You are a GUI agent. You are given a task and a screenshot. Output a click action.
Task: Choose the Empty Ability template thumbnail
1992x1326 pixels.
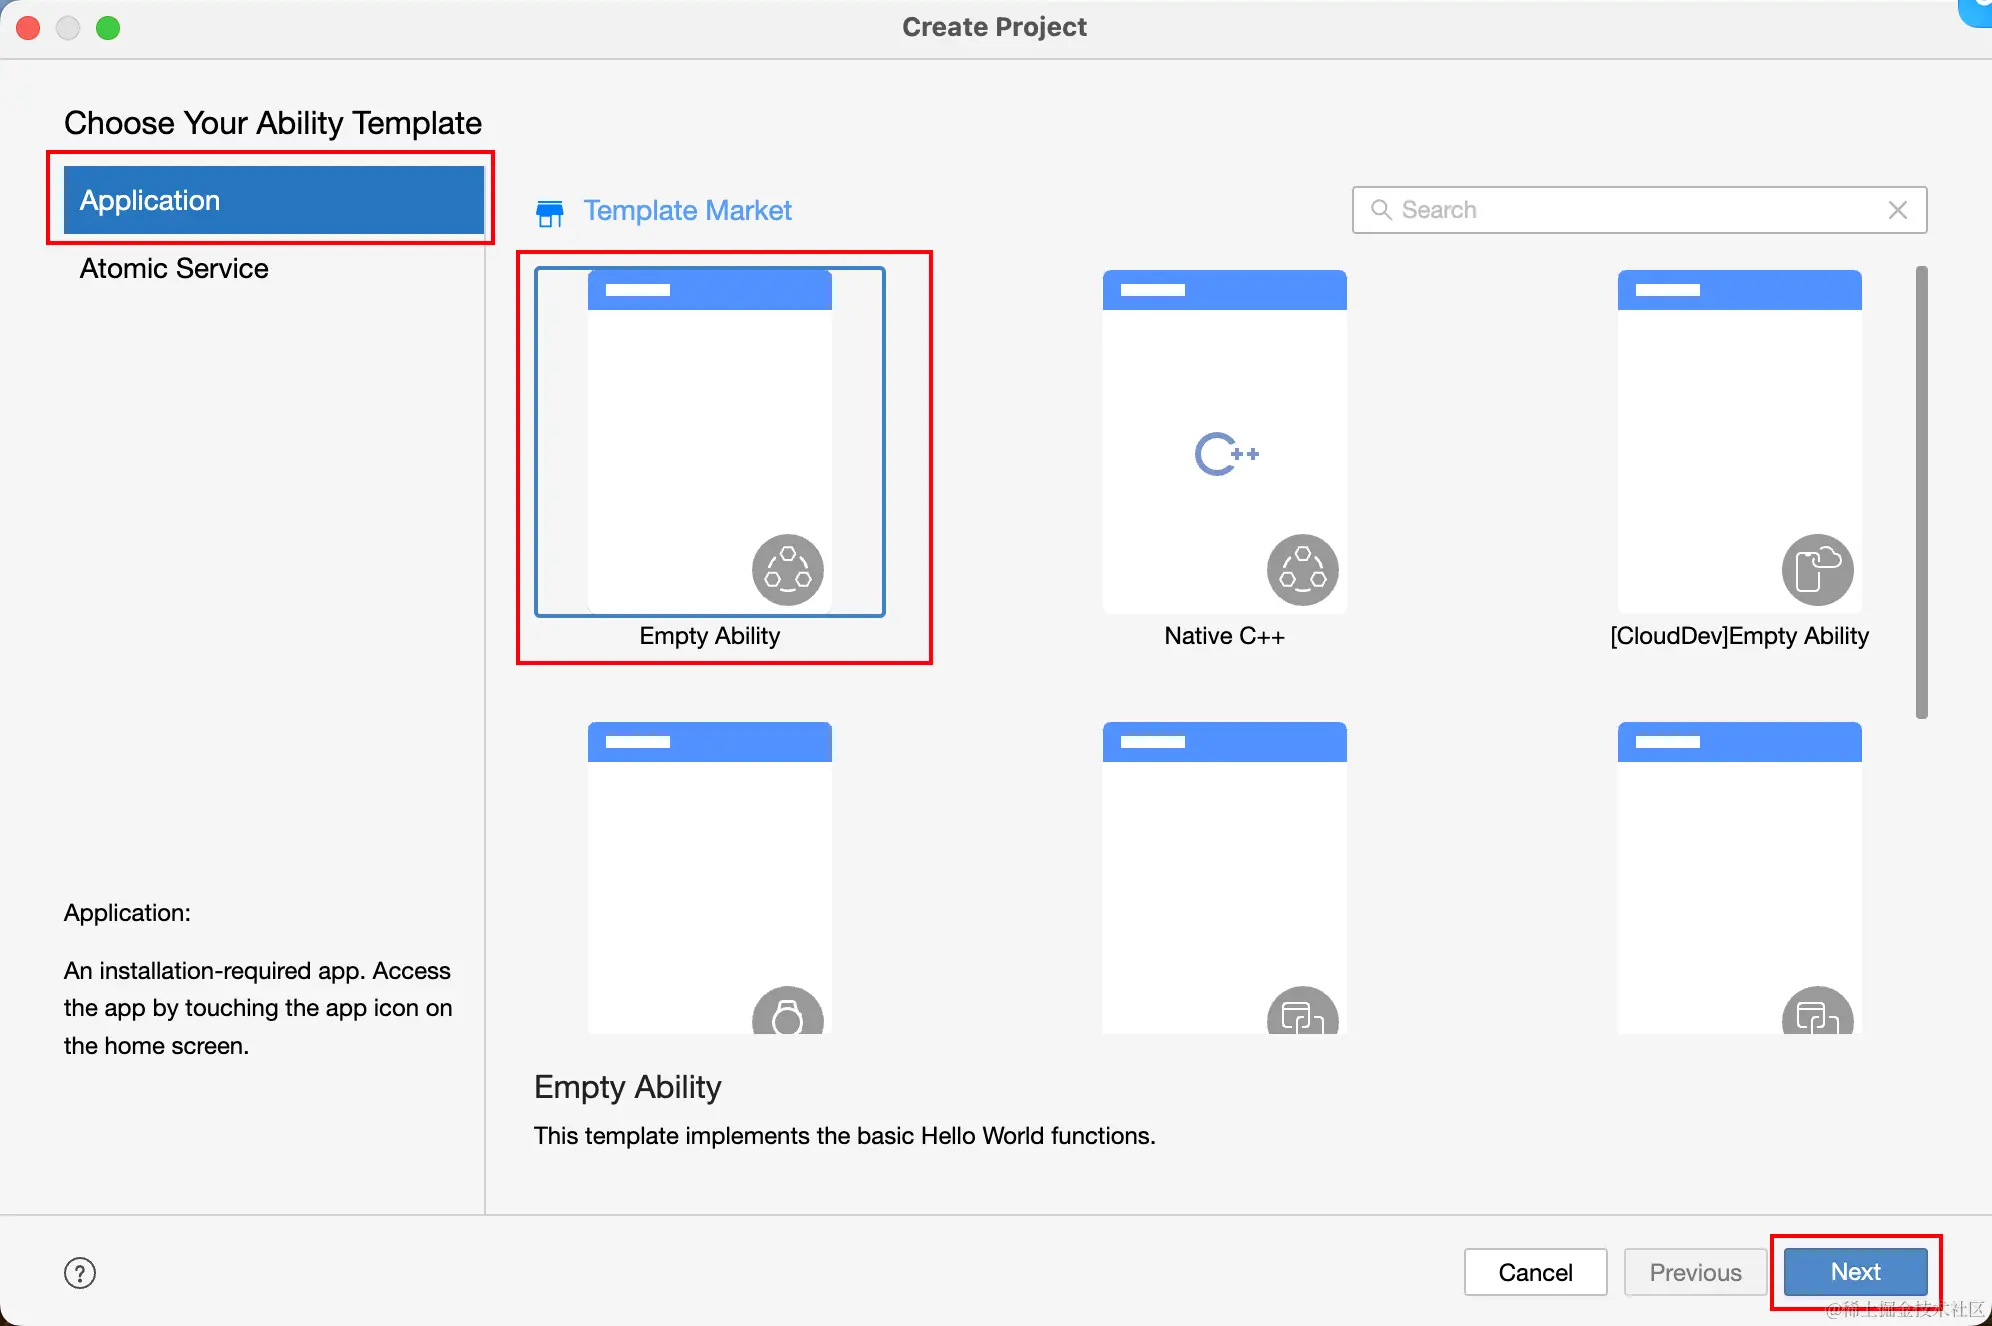tap(709, 440)
